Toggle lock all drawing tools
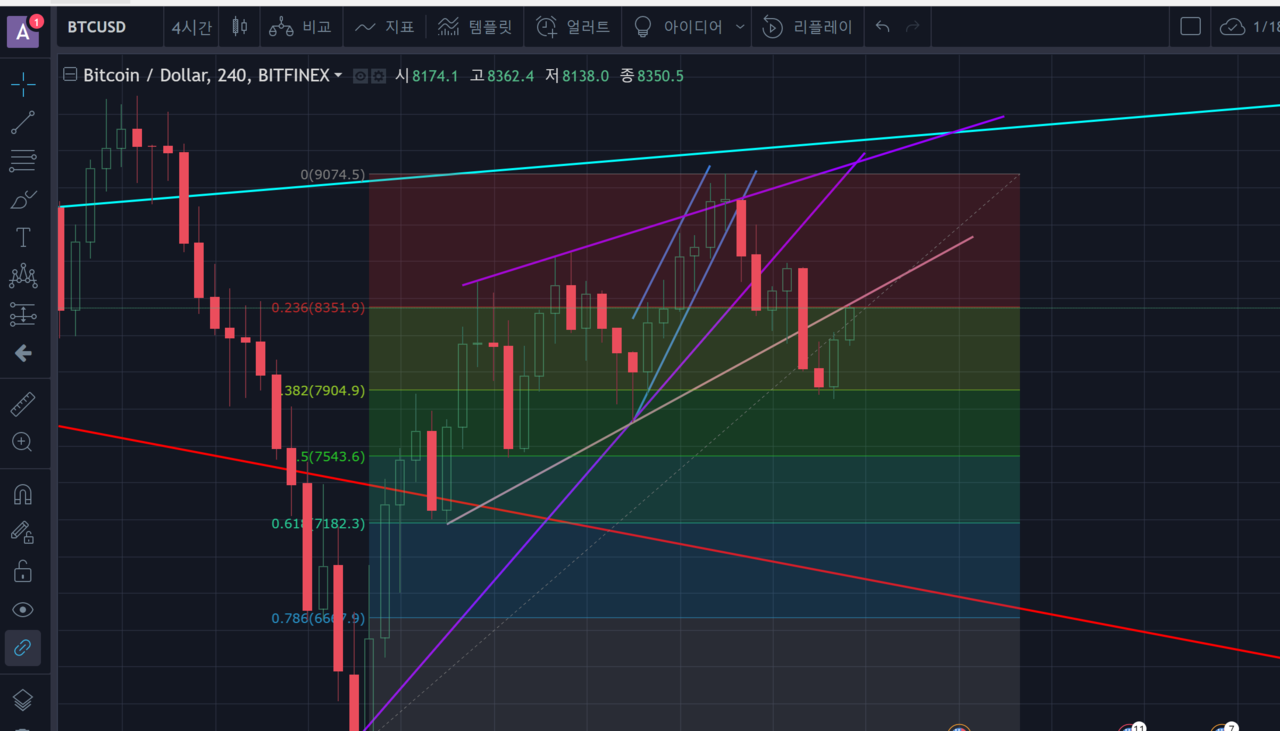The width and height of the screenshot is (1280, 731). click(x=23, y=571)
